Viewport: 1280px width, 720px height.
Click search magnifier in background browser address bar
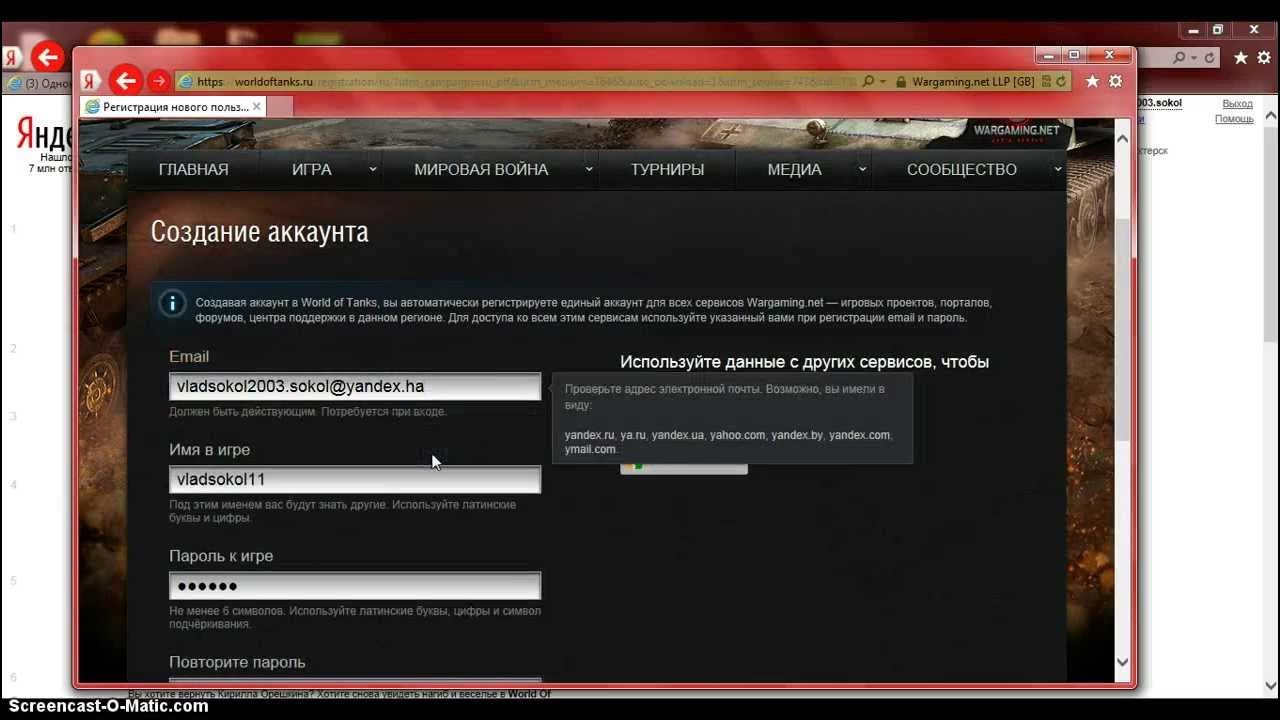click(1180, 58)
